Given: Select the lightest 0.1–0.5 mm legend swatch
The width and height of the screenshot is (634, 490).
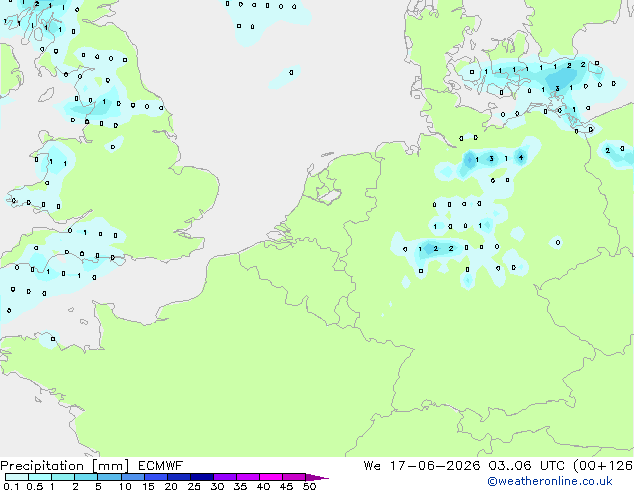Looking at the screenshot, I should point(17,477).
